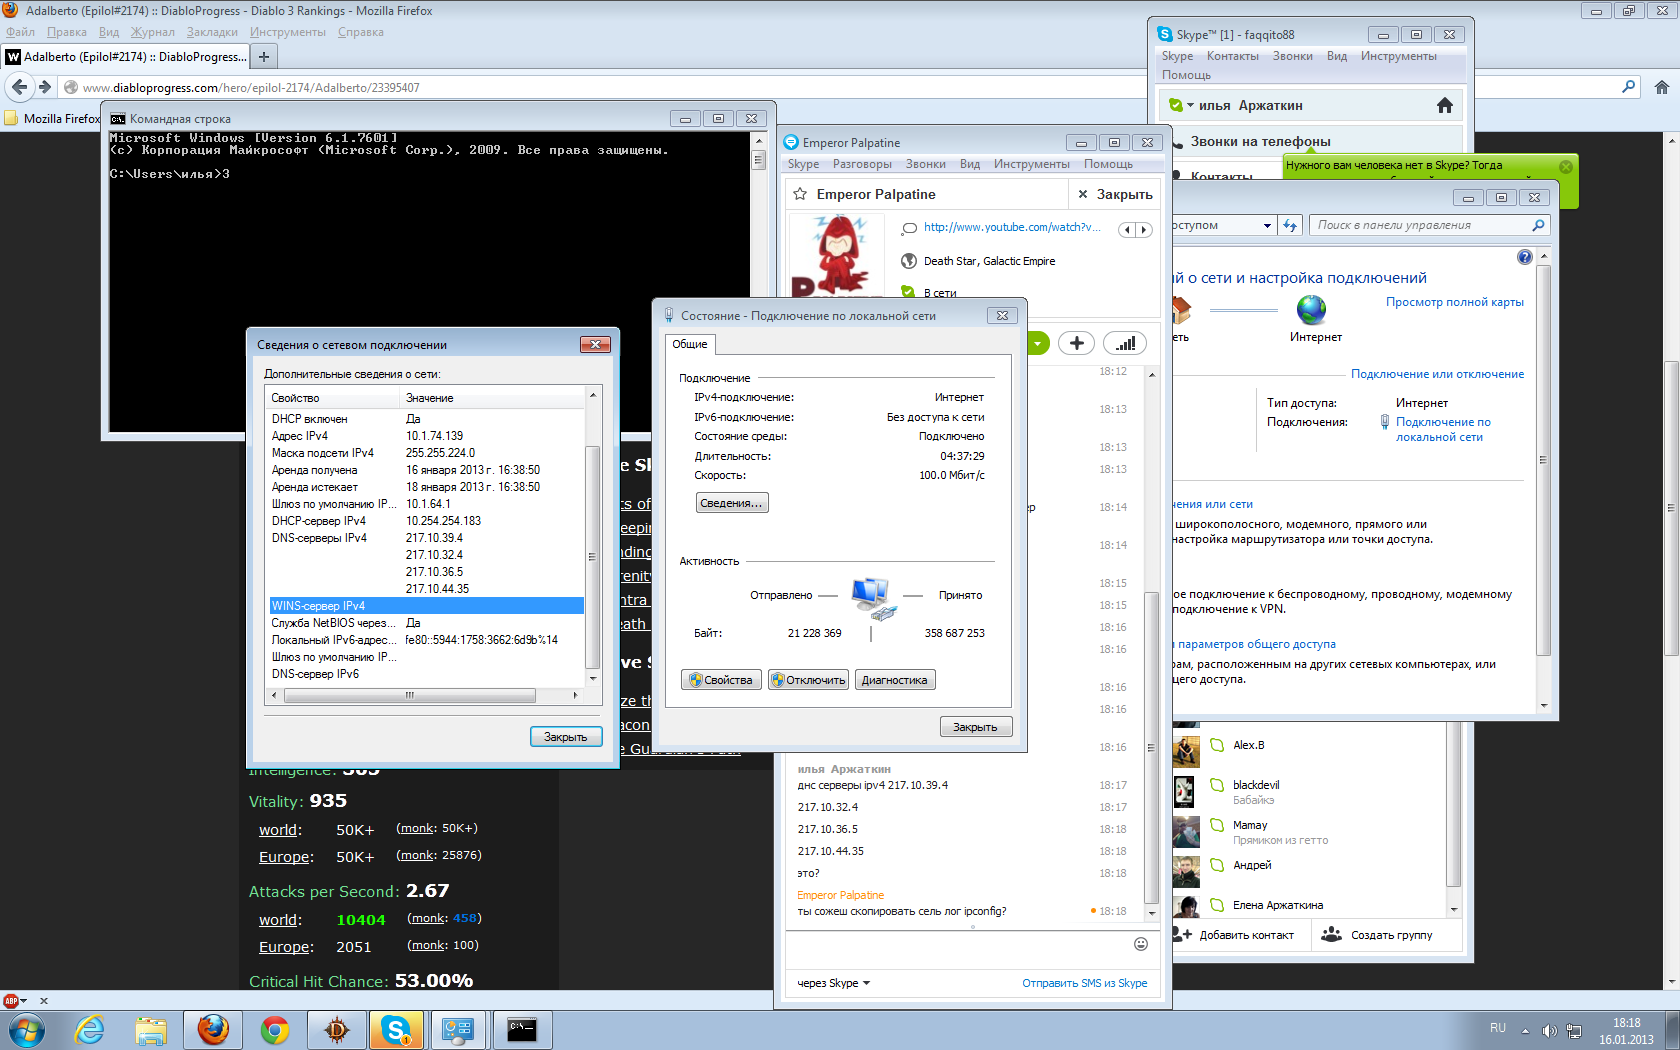Open green call button dropdown arrow
This screenshot has height=1050, width=1680.
pyautogui.click(x=1038, y=344)
